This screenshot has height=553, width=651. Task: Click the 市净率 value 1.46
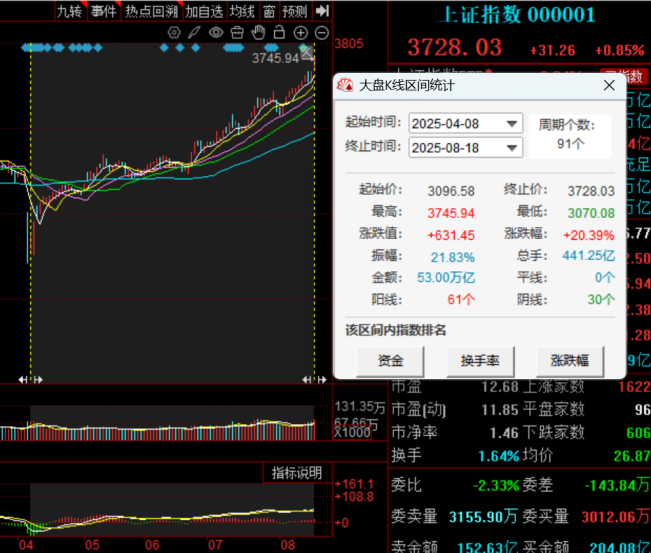coord(504,433)
